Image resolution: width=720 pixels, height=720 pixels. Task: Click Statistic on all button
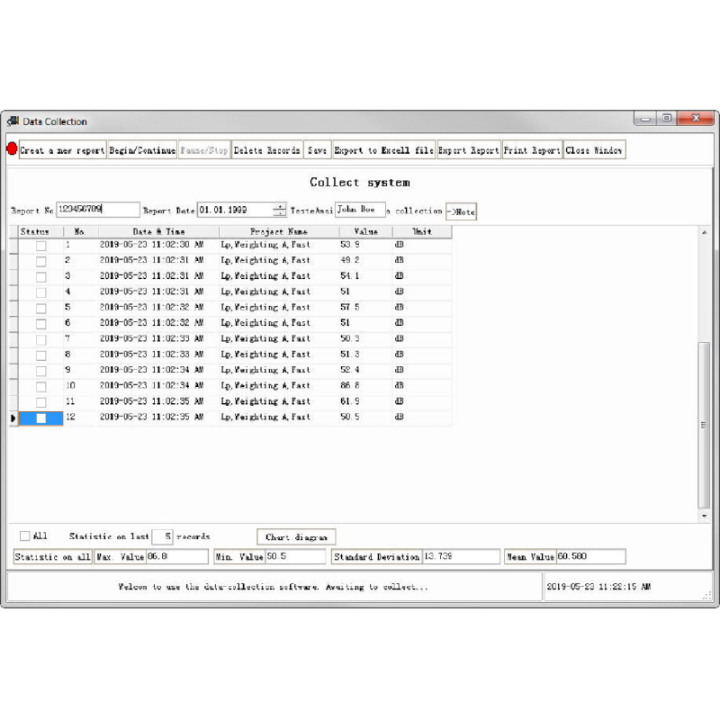(x=52, y=557)
